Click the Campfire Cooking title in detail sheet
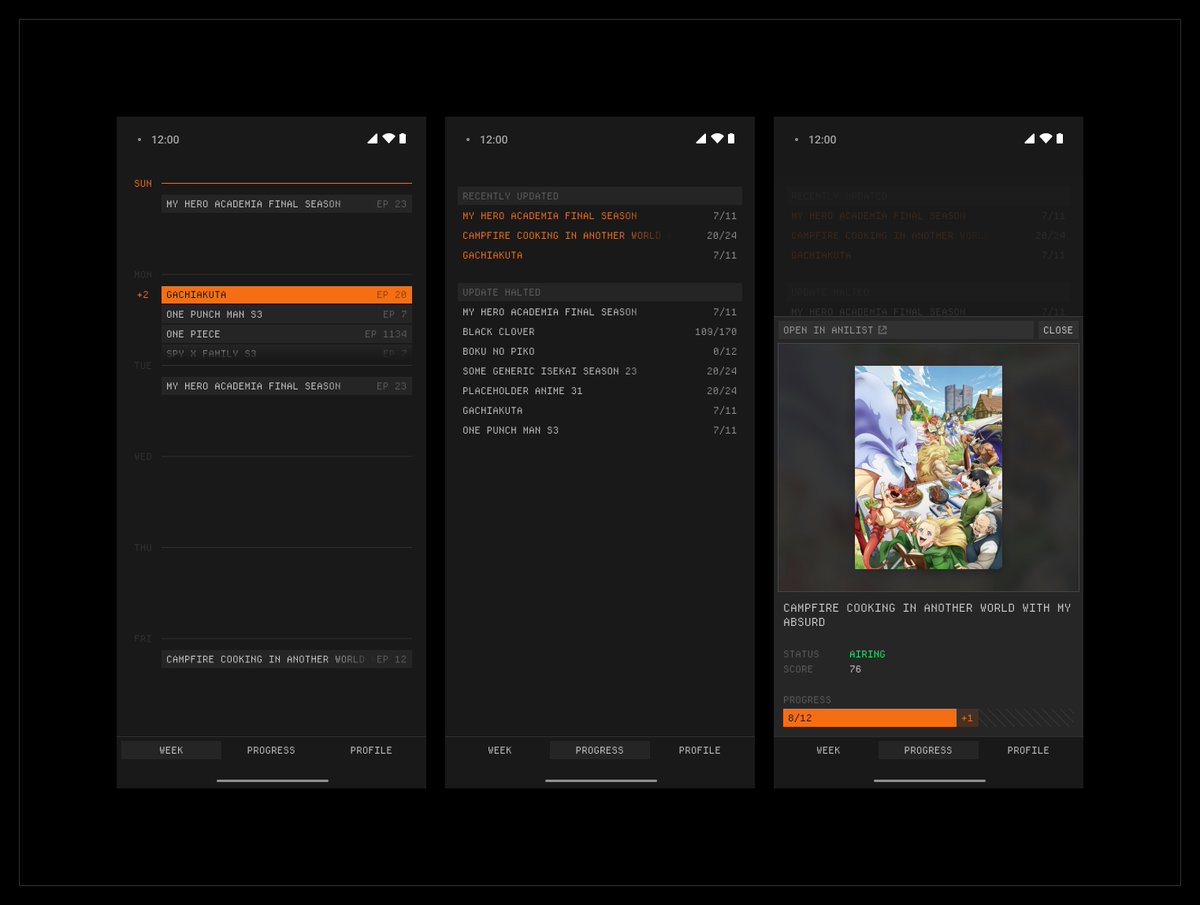The height and width of the screenshot is (905, 1200). click(x=927, y=615)
